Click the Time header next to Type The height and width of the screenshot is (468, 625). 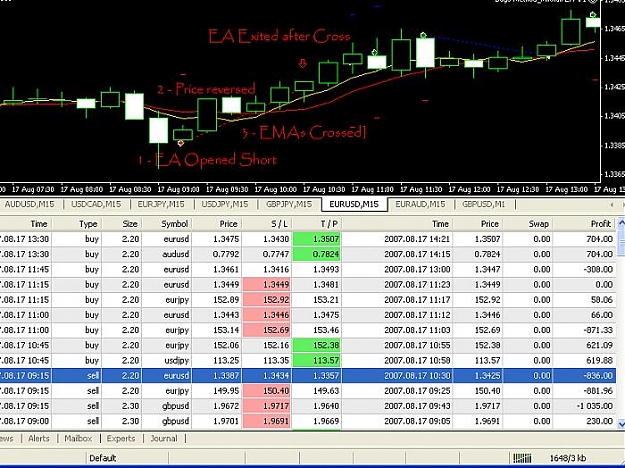pos(26,224)
